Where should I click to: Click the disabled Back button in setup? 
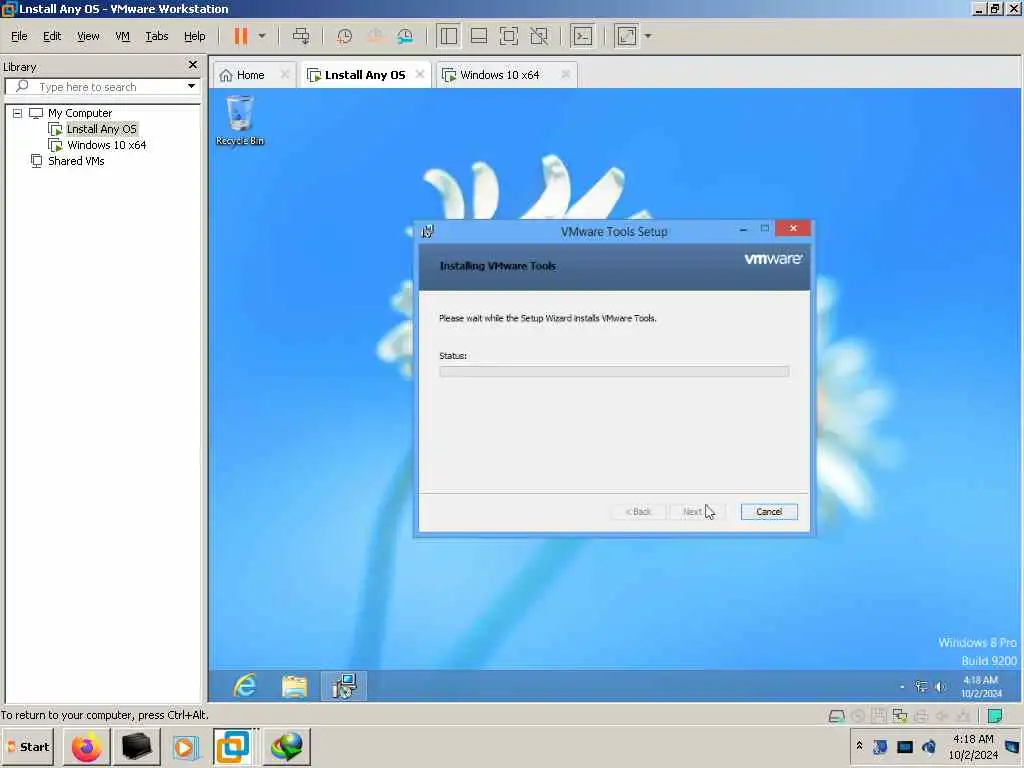pos(638,512)
